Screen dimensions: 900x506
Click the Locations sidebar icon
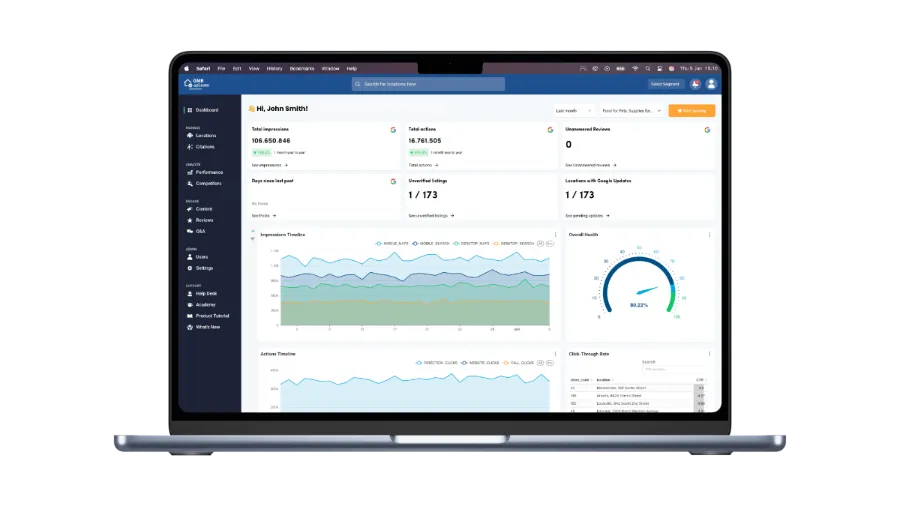click(190, 135)
